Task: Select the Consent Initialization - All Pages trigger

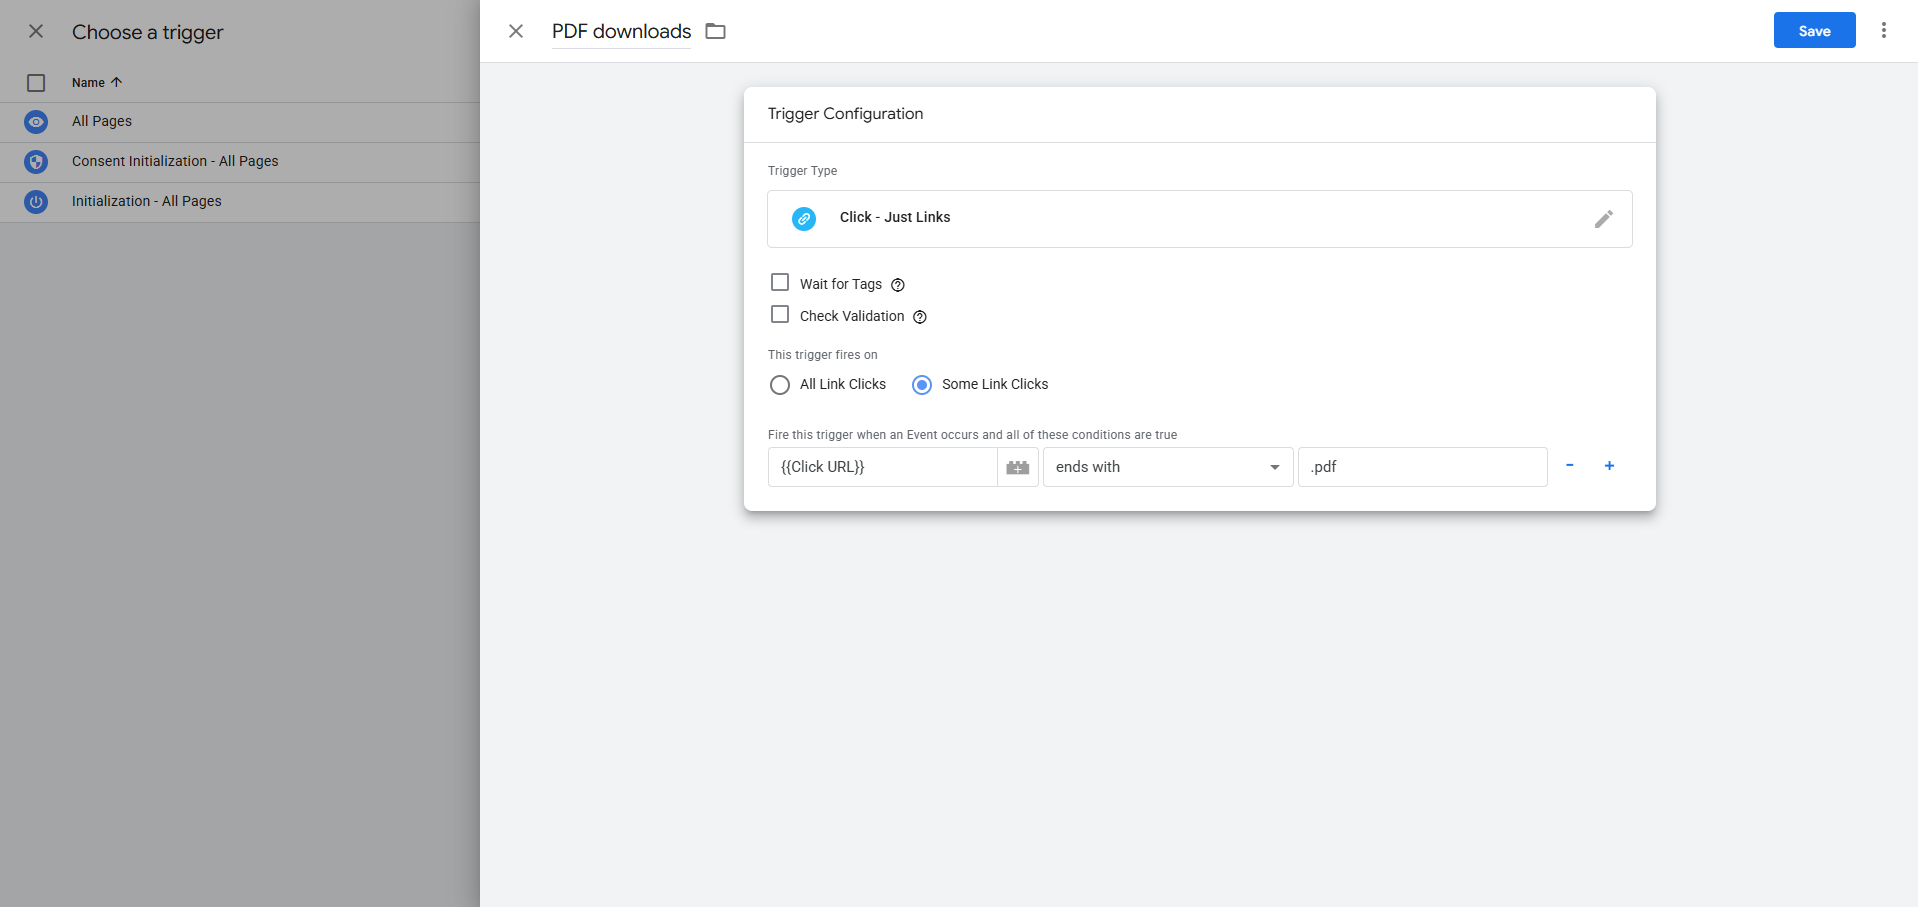Action: point(175,161)
